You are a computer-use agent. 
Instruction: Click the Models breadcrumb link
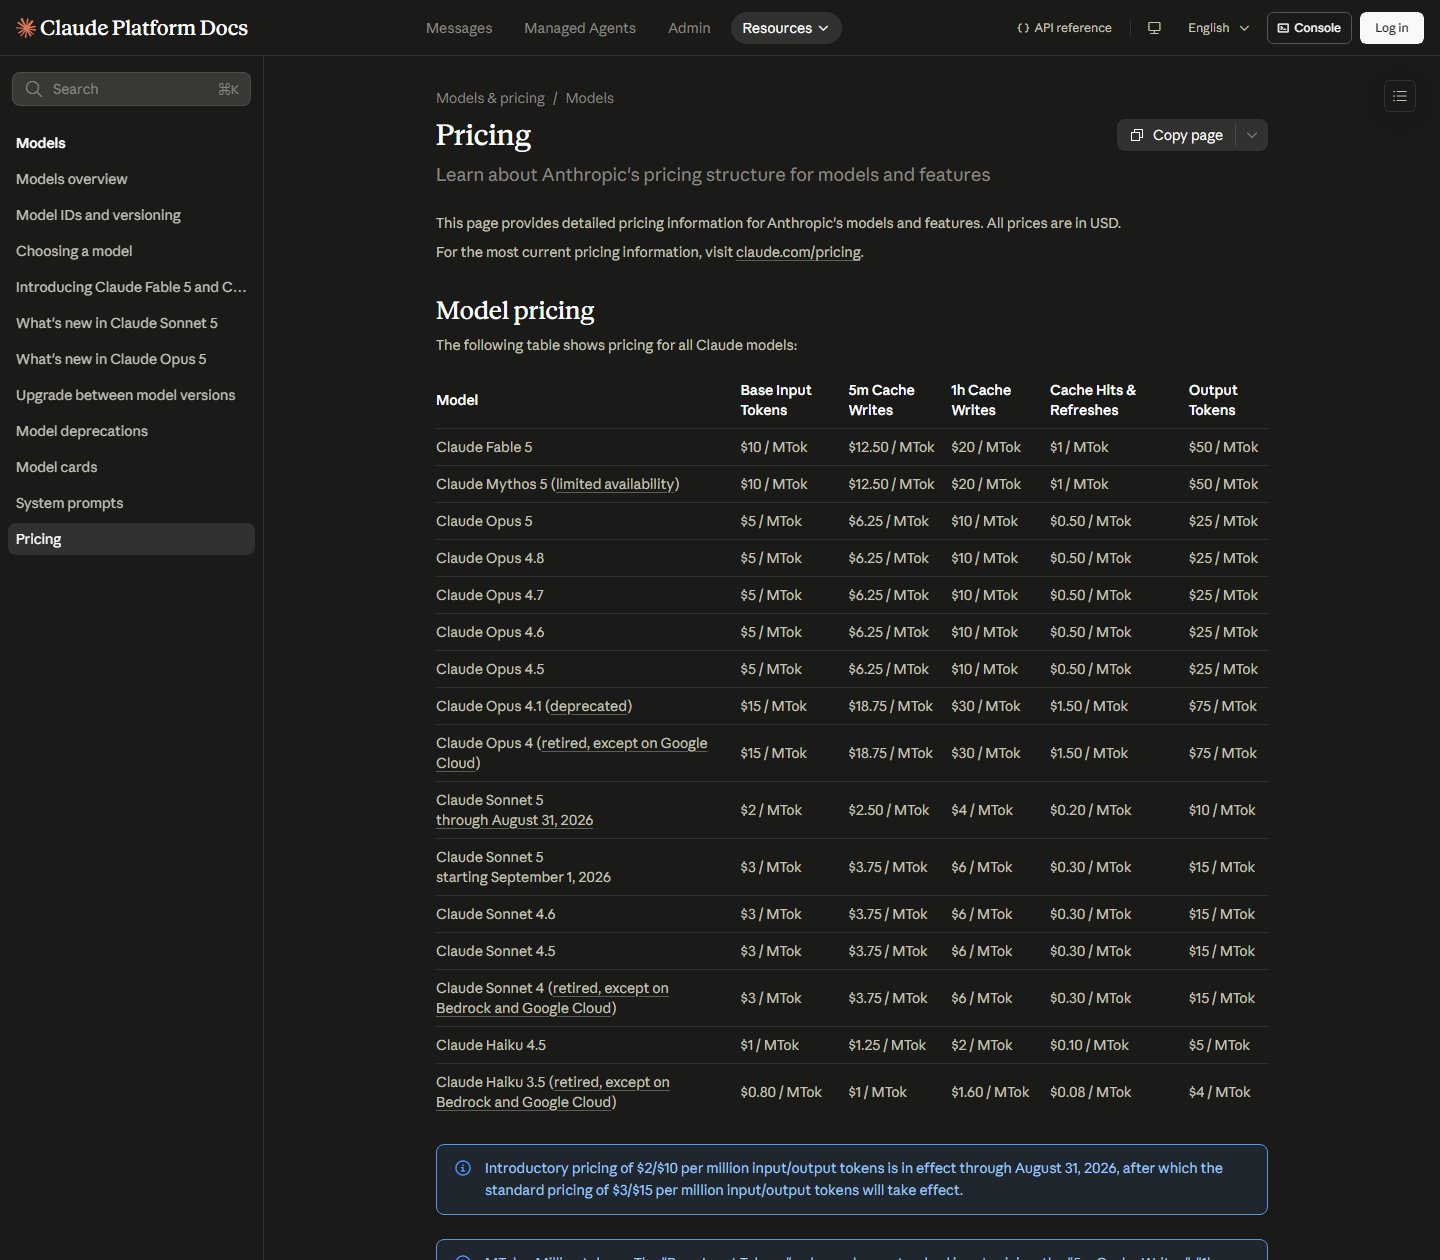point(589,98)
